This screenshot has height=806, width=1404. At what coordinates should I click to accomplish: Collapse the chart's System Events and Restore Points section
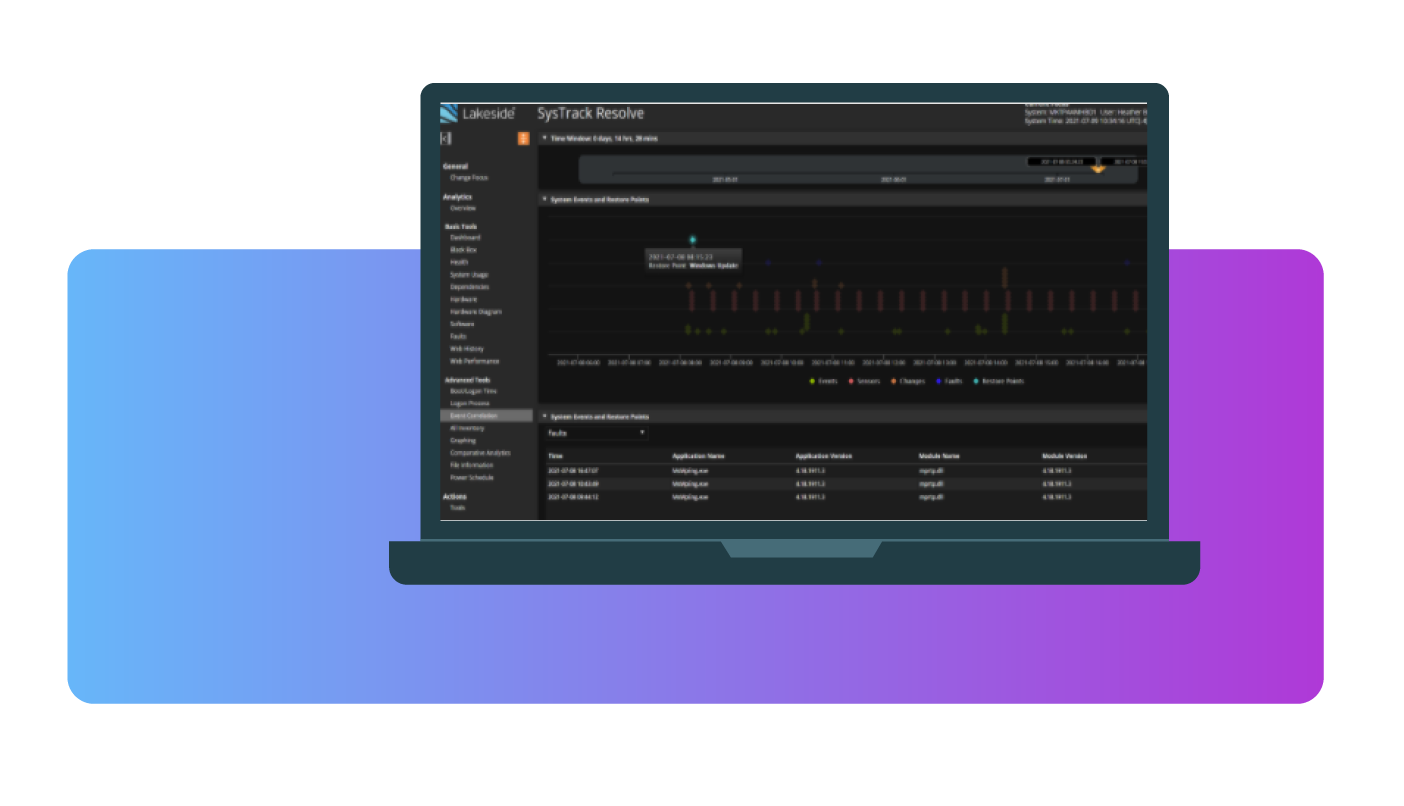tap(544, 200)
